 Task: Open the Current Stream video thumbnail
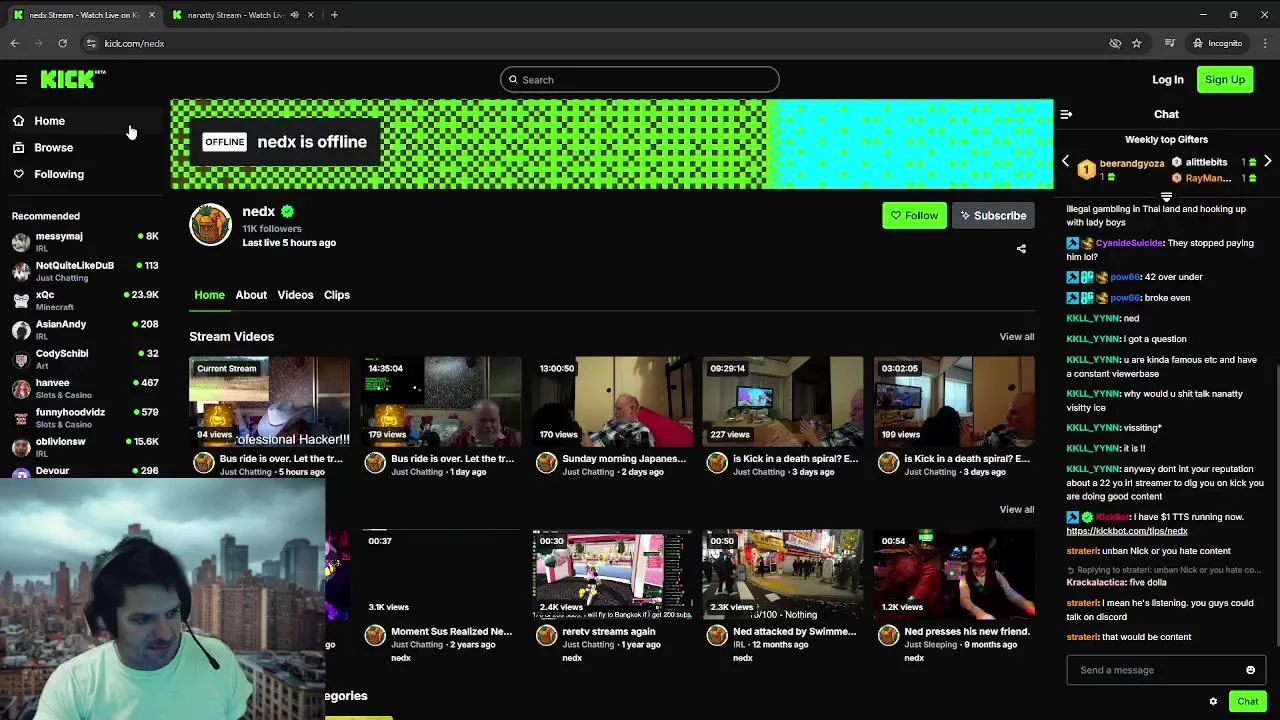(269, 402)
